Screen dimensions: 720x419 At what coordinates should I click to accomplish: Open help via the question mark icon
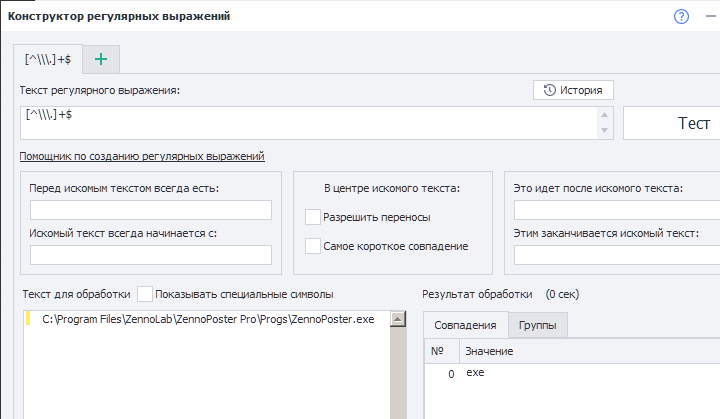[682, 16]
